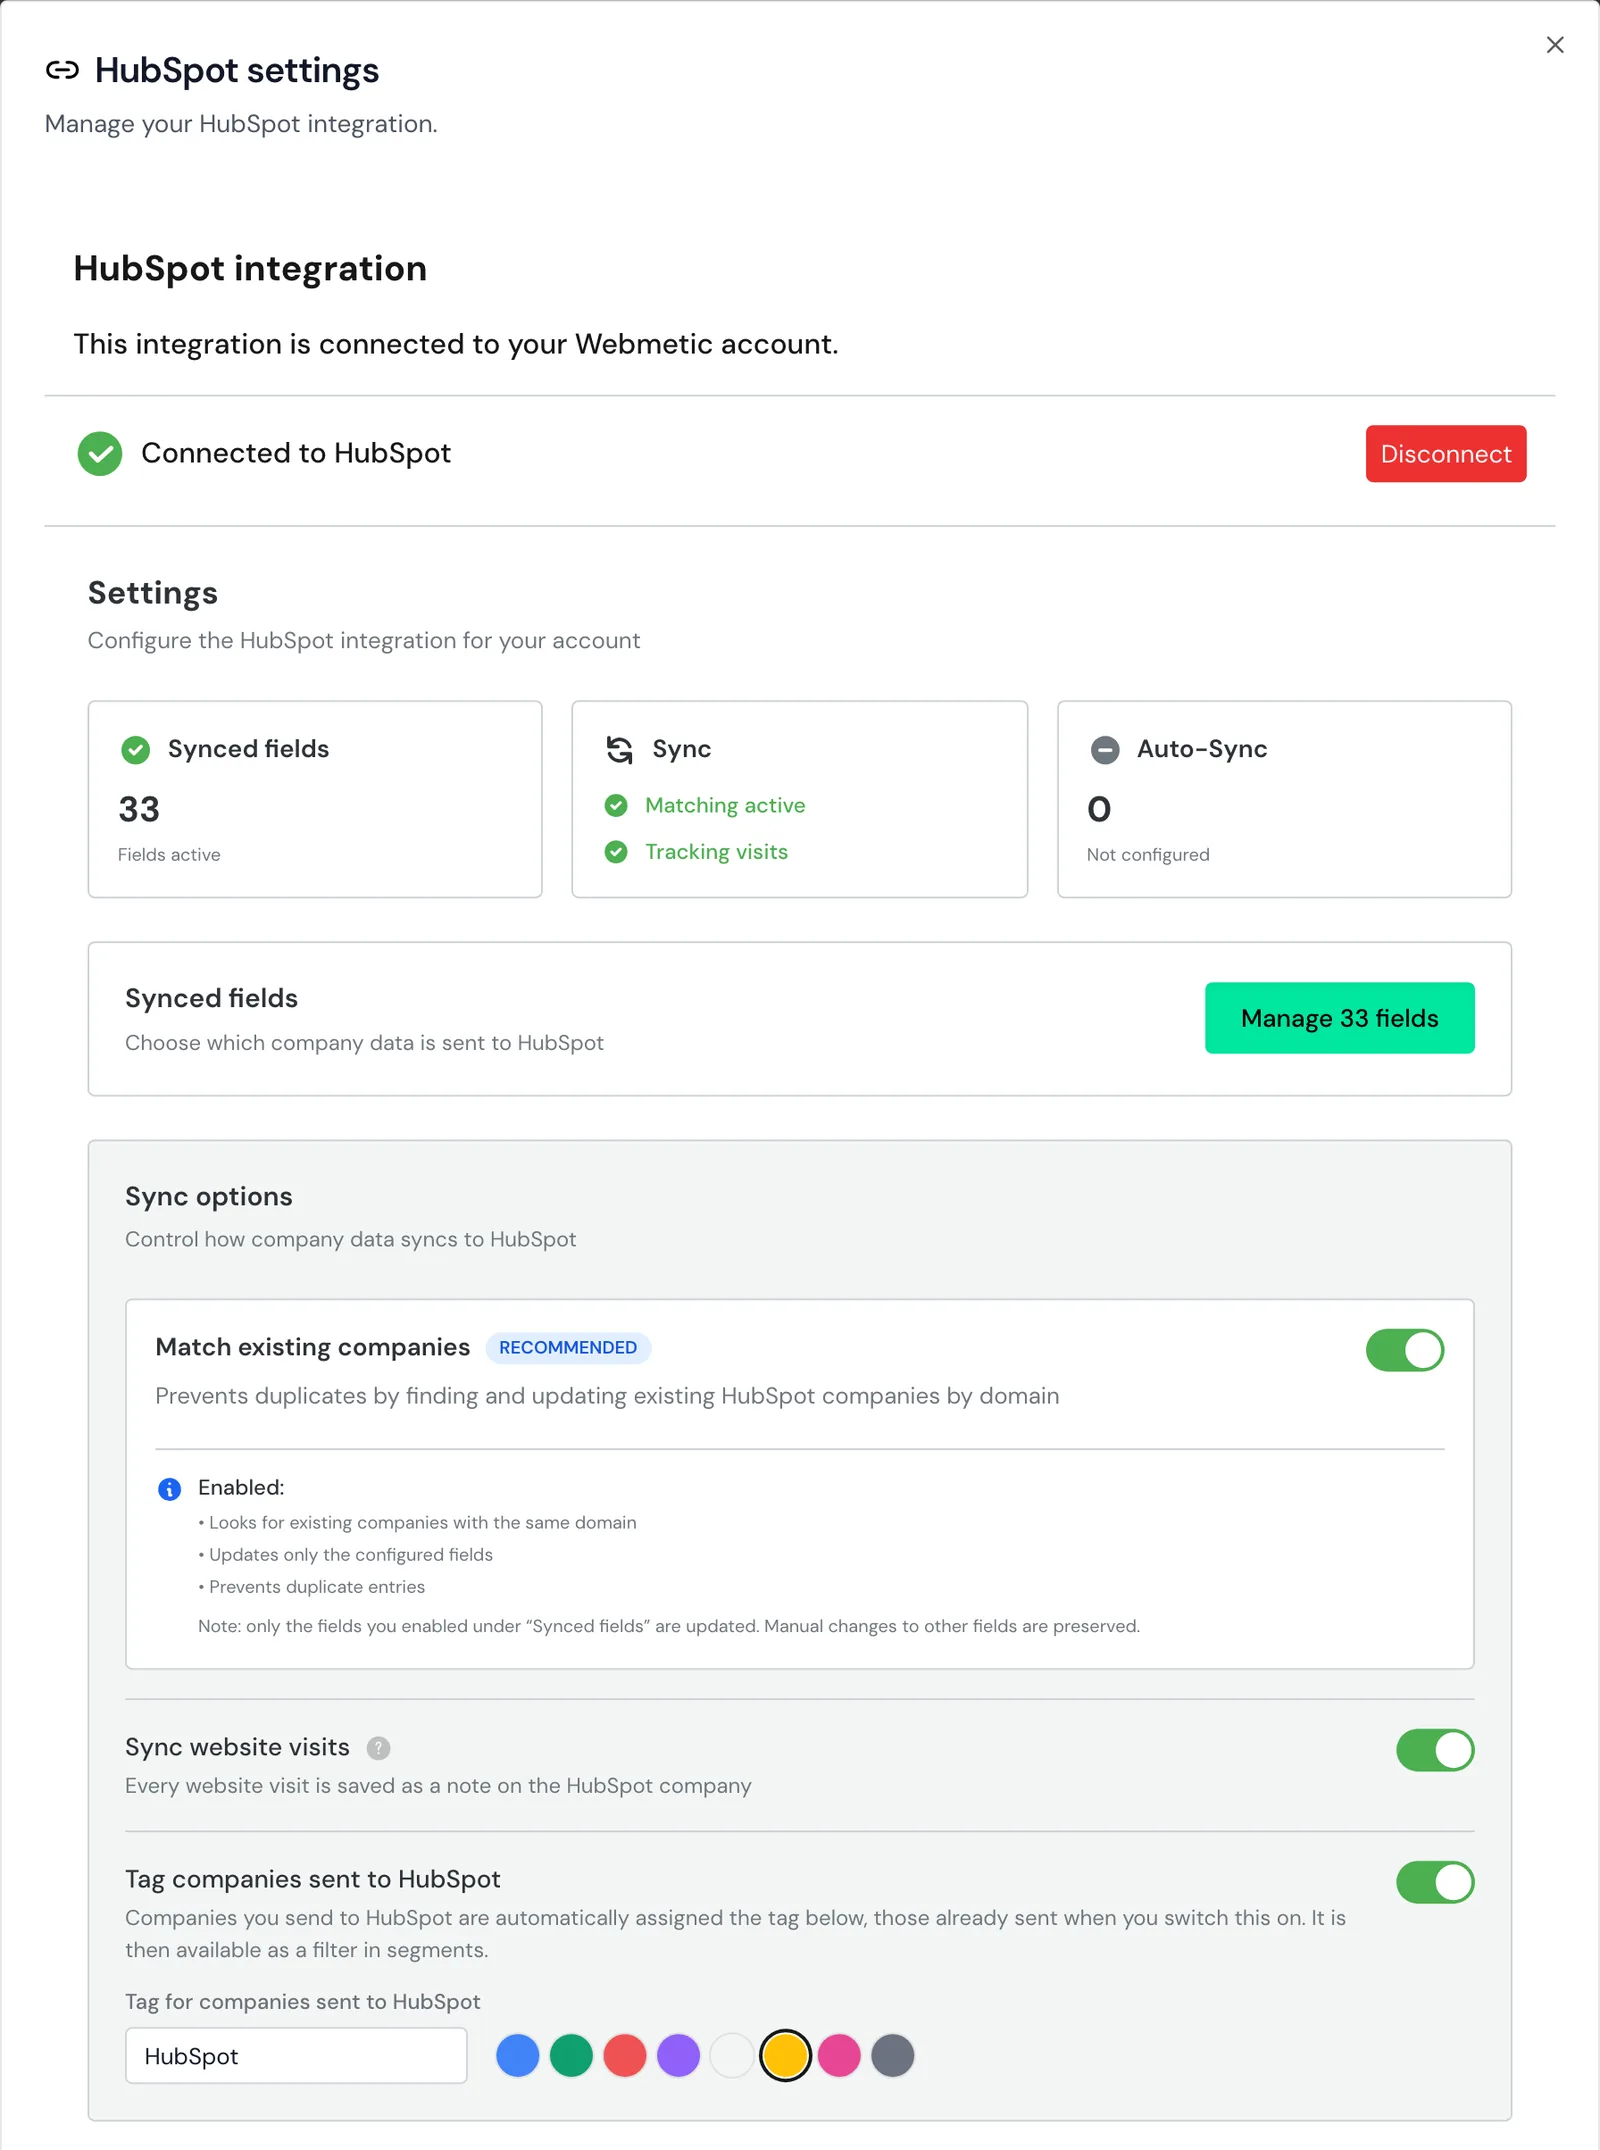Edit the HubSpot tag name field
Viewport: 1600px width, 2150px height.
tap(296, 2056)
